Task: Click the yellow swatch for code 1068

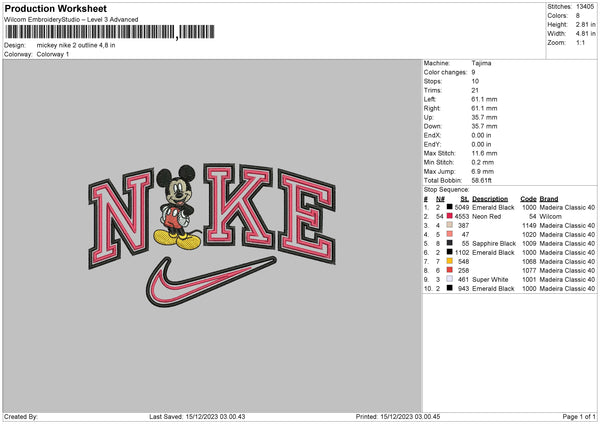Action: click(x=450, y=261)
